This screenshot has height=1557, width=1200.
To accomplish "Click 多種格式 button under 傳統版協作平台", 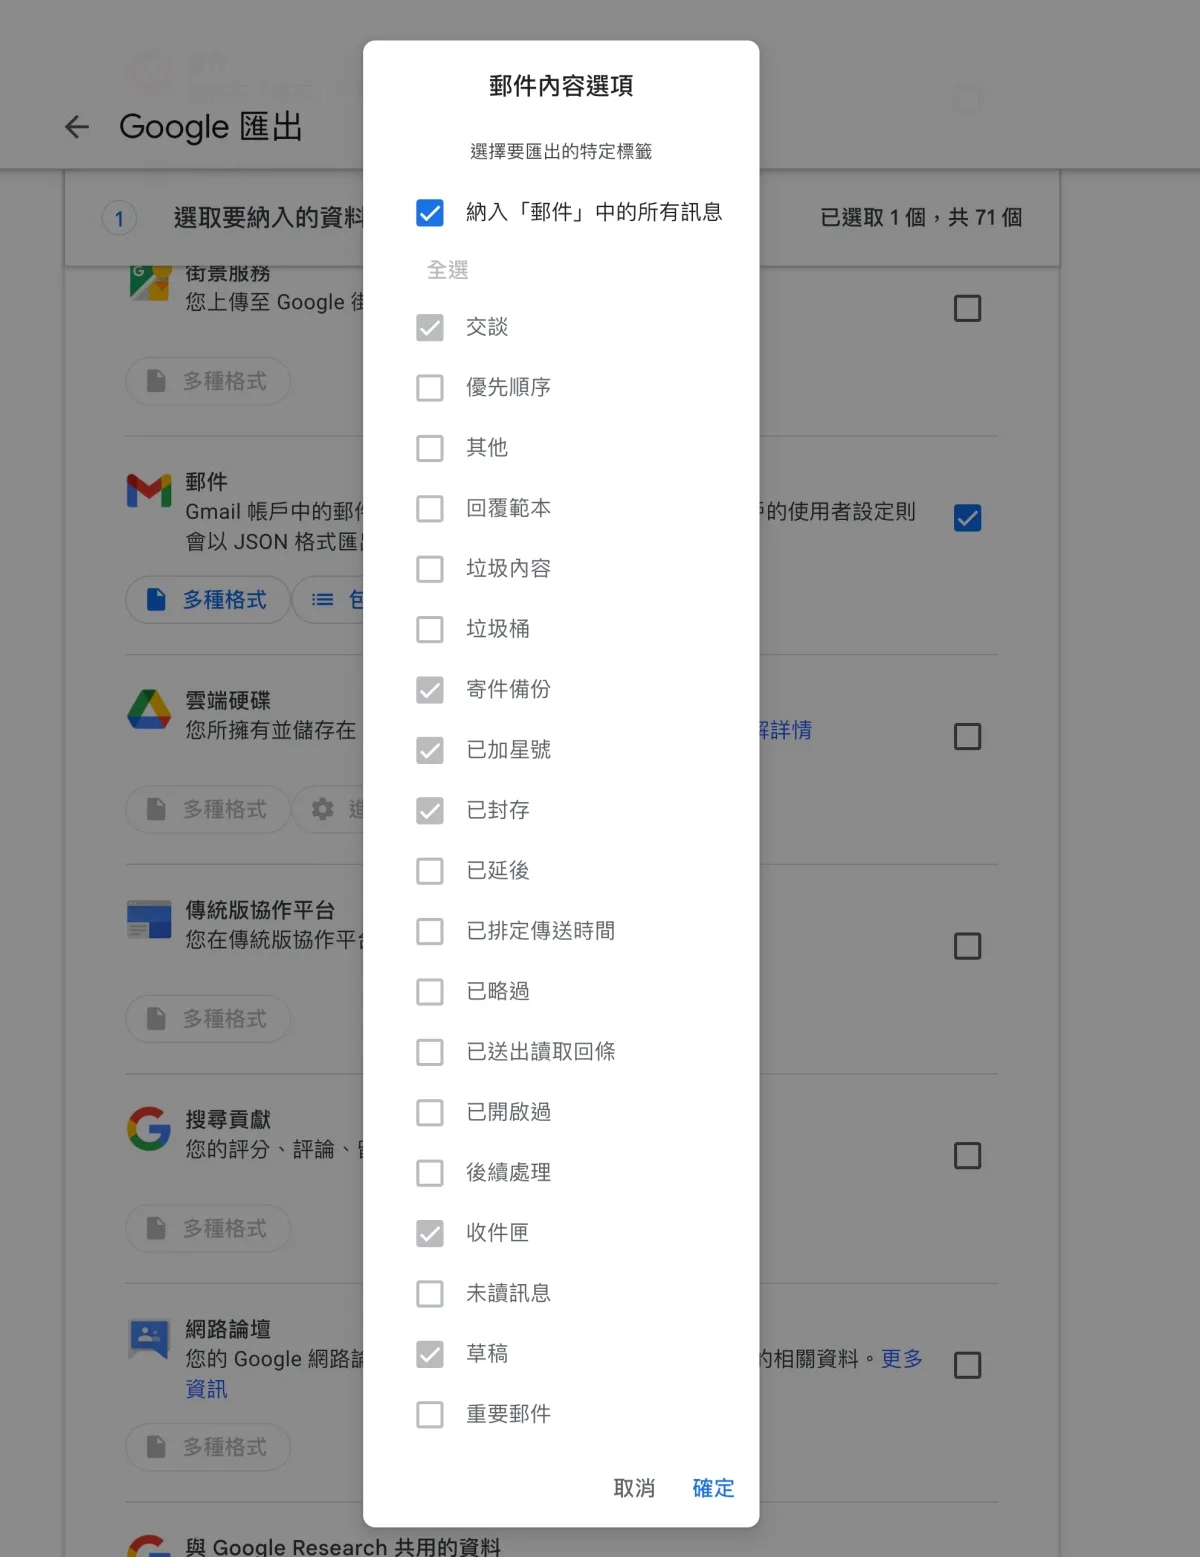I will [x=208, y=1019].
